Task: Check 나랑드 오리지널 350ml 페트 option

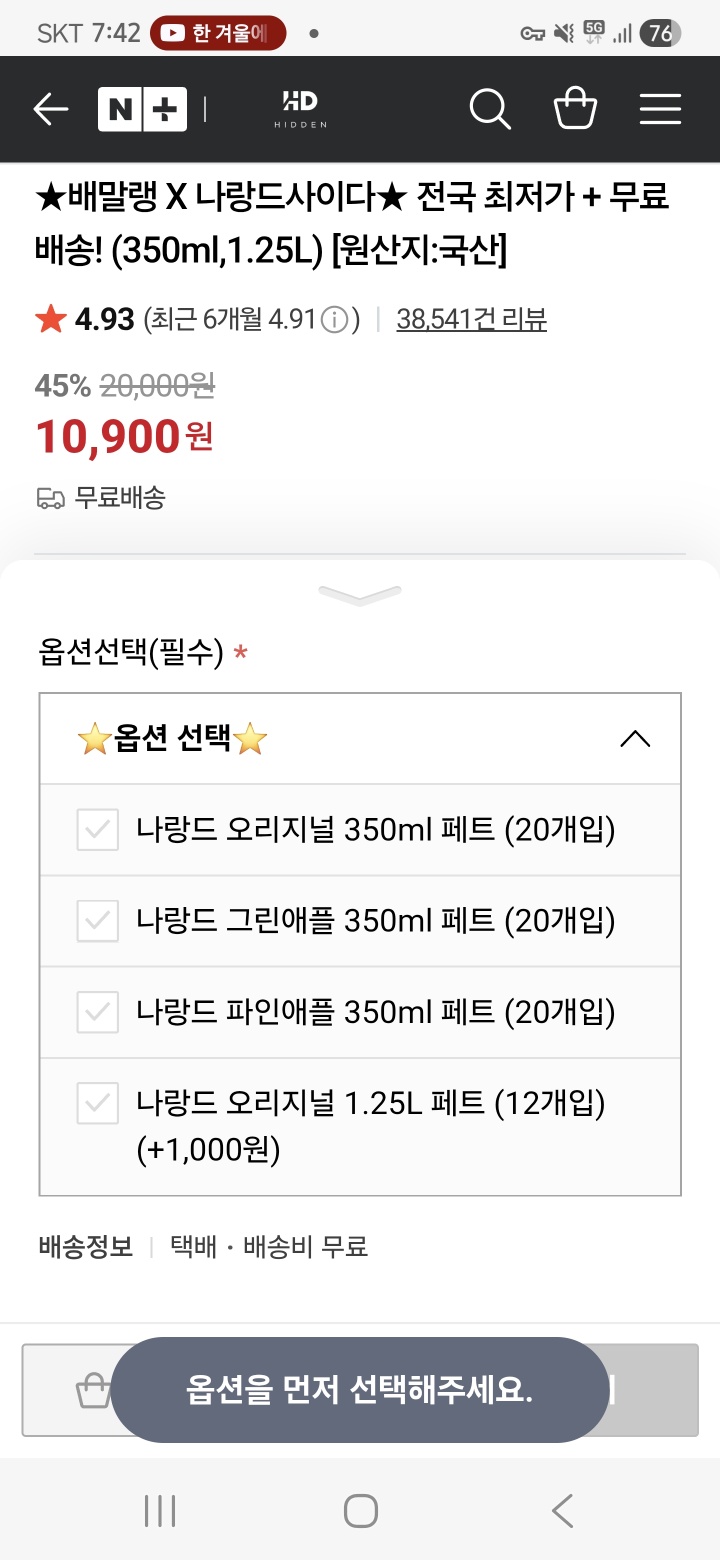Action: (x=98, y=830)
